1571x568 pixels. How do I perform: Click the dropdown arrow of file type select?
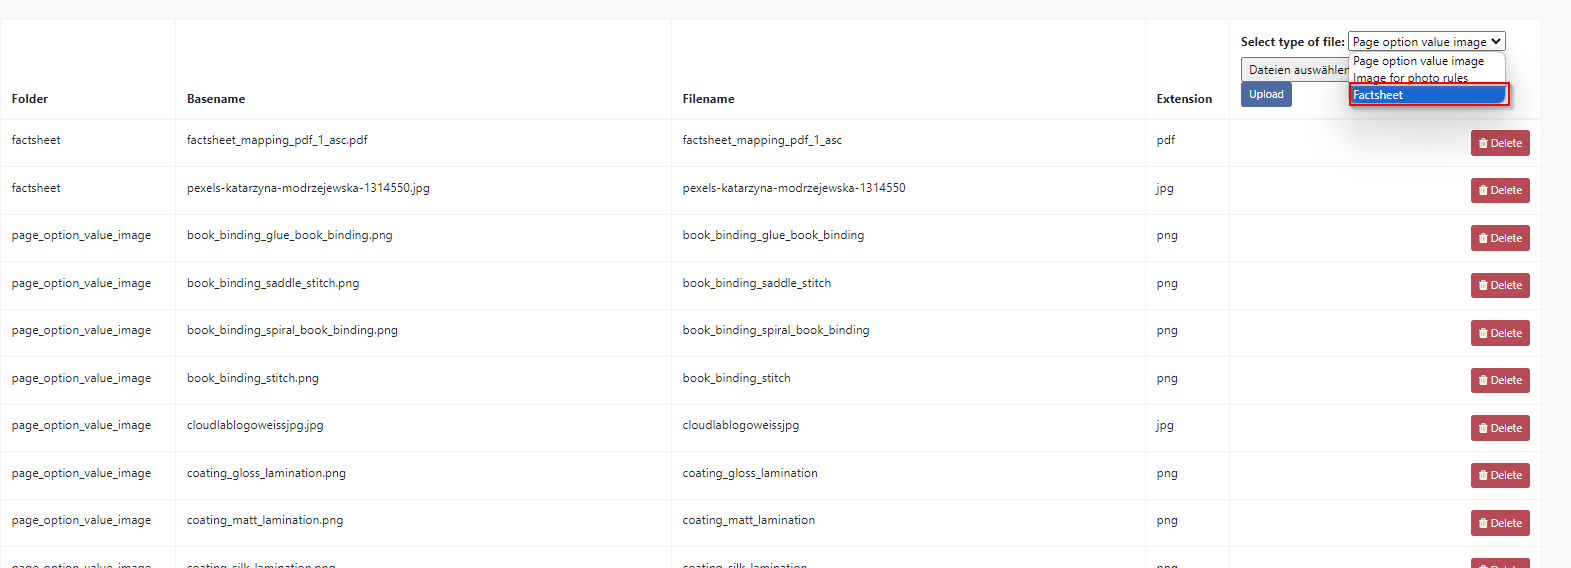click(x=1496, y=42)
